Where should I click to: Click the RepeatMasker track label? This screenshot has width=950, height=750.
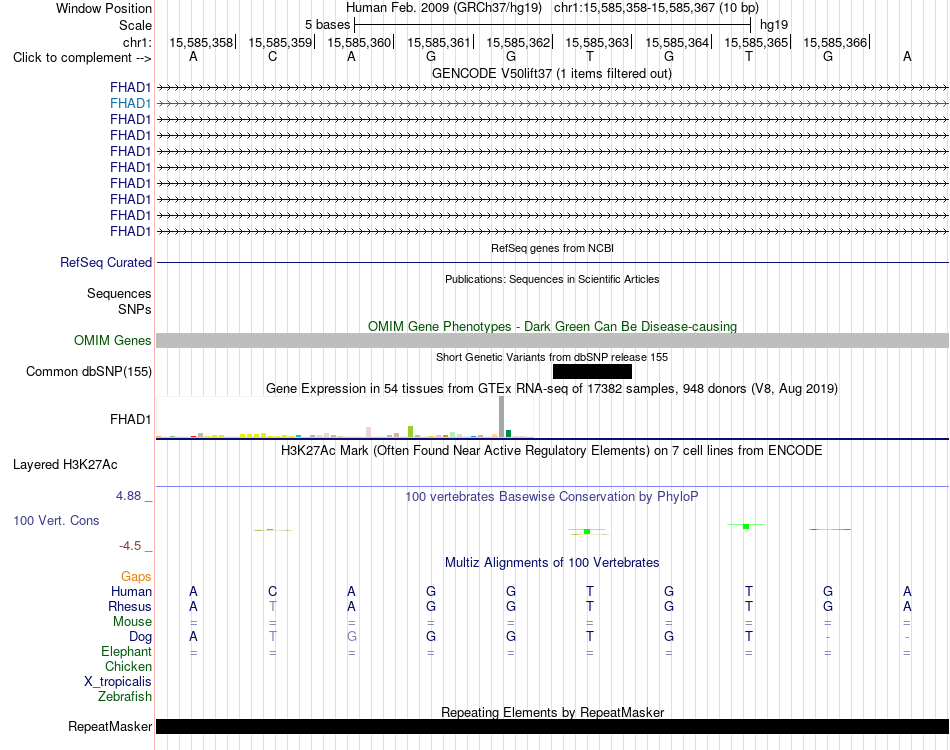point(110,726)
